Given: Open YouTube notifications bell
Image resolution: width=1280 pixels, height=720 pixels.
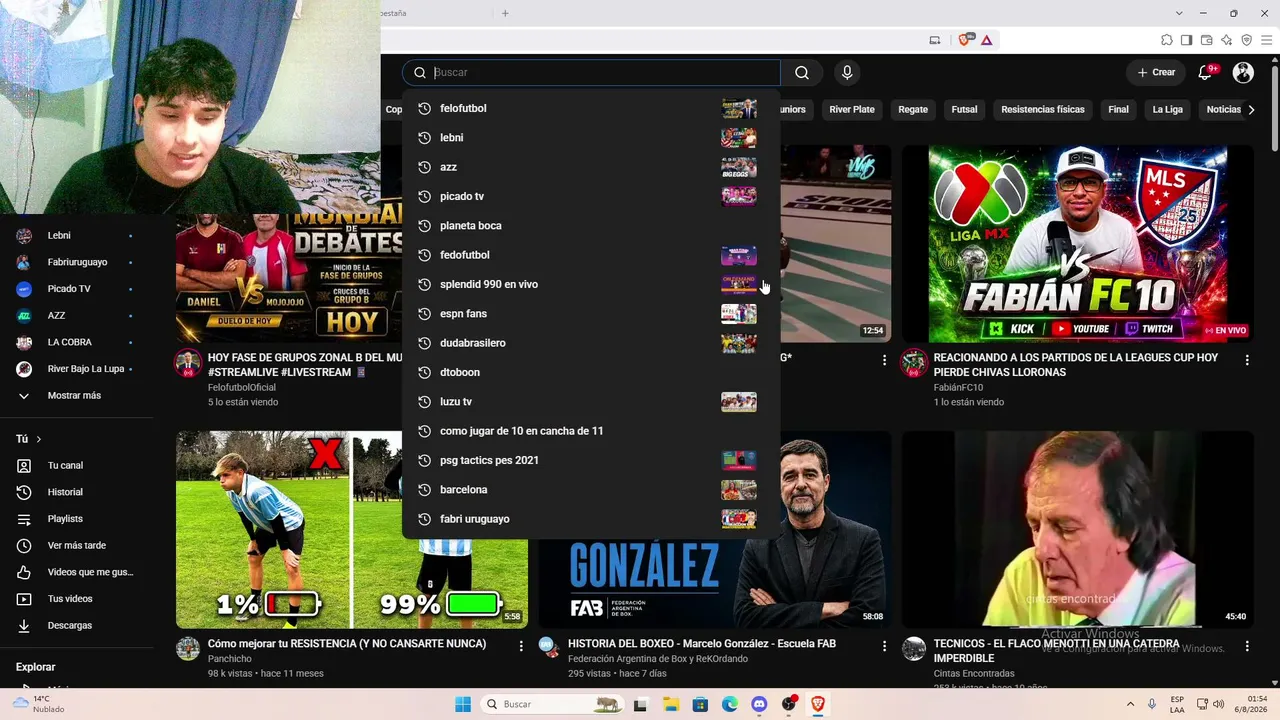Looking at the screenshot, I should 1206,72.
